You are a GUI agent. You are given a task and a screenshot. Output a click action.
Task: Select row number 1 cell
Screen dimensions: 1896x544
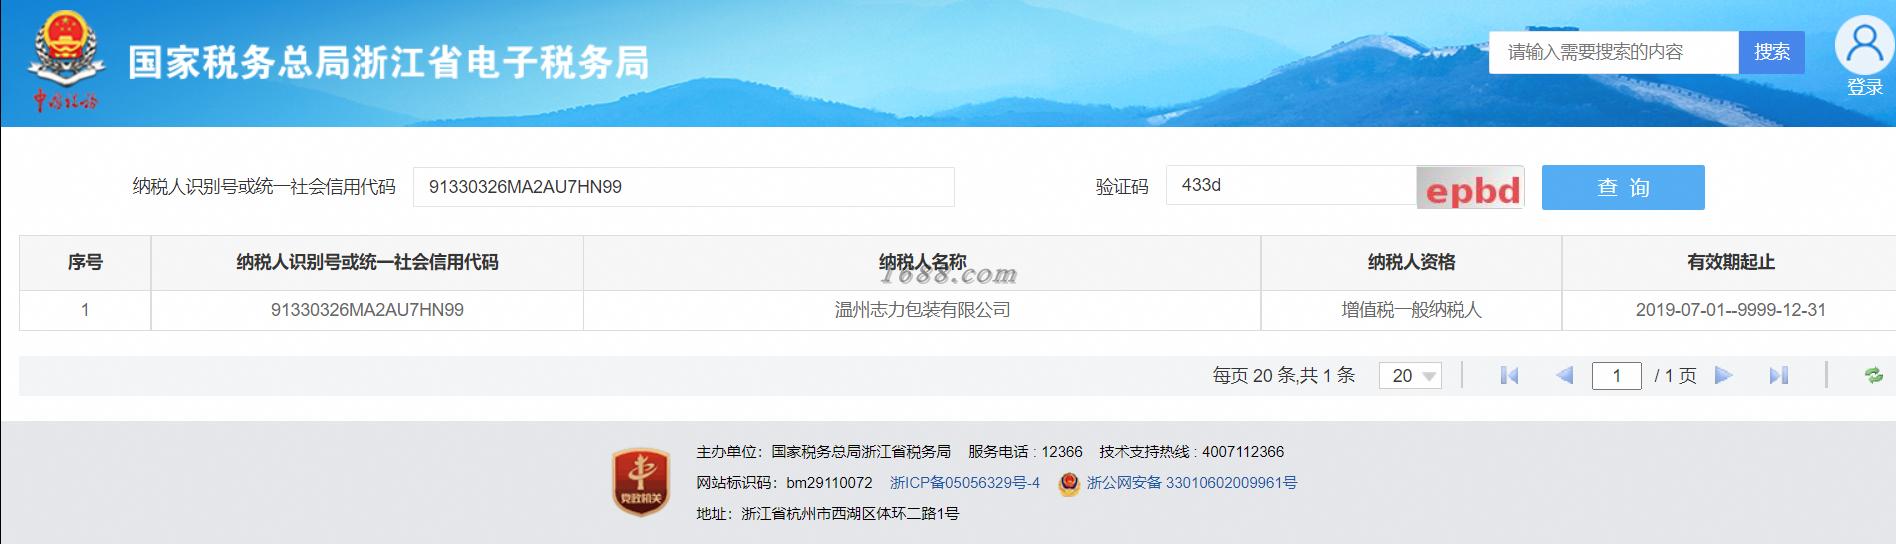coord(85,310)
